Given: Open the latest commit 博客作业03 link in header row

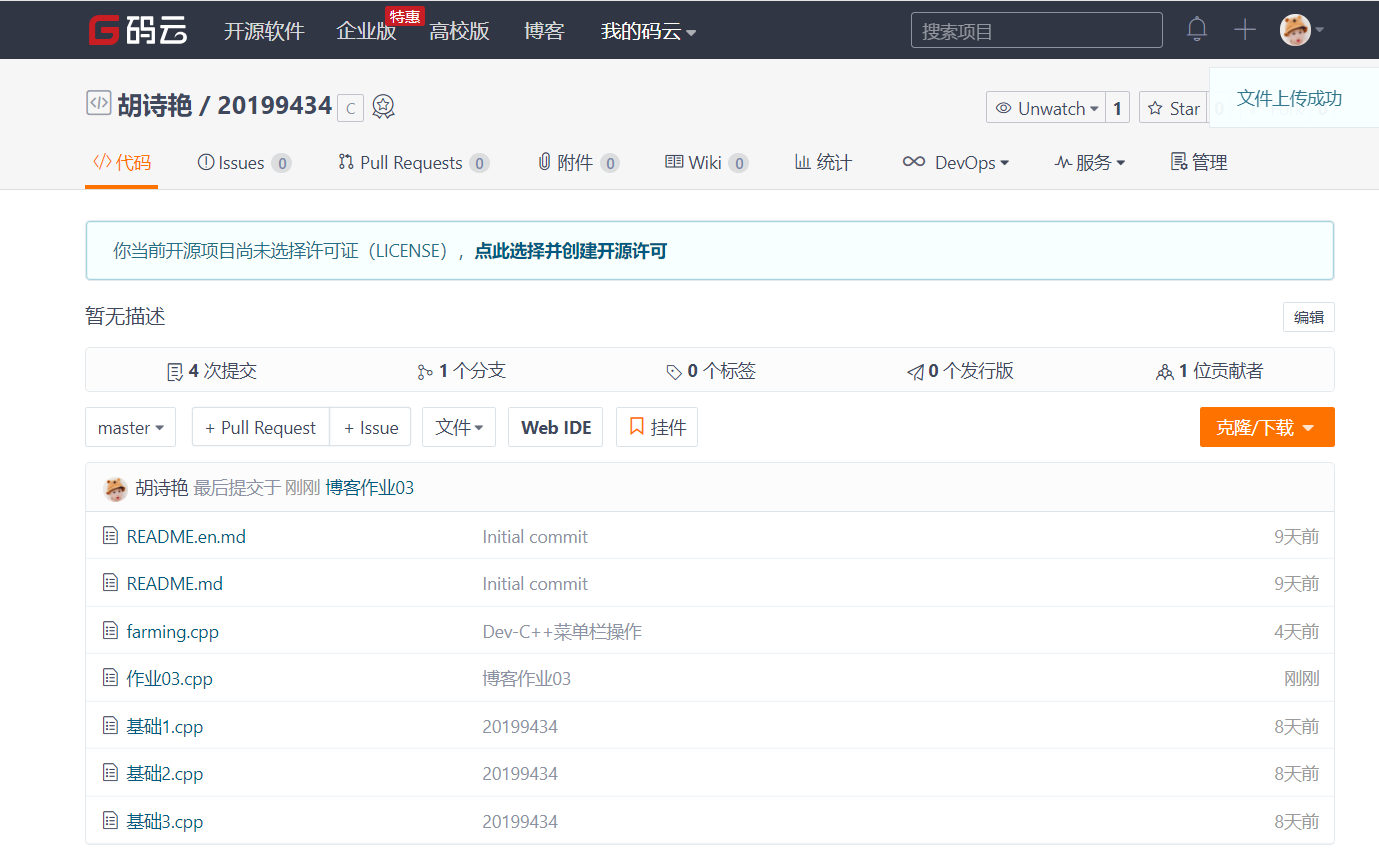Looking at the screenshot, I should (370, 488).
